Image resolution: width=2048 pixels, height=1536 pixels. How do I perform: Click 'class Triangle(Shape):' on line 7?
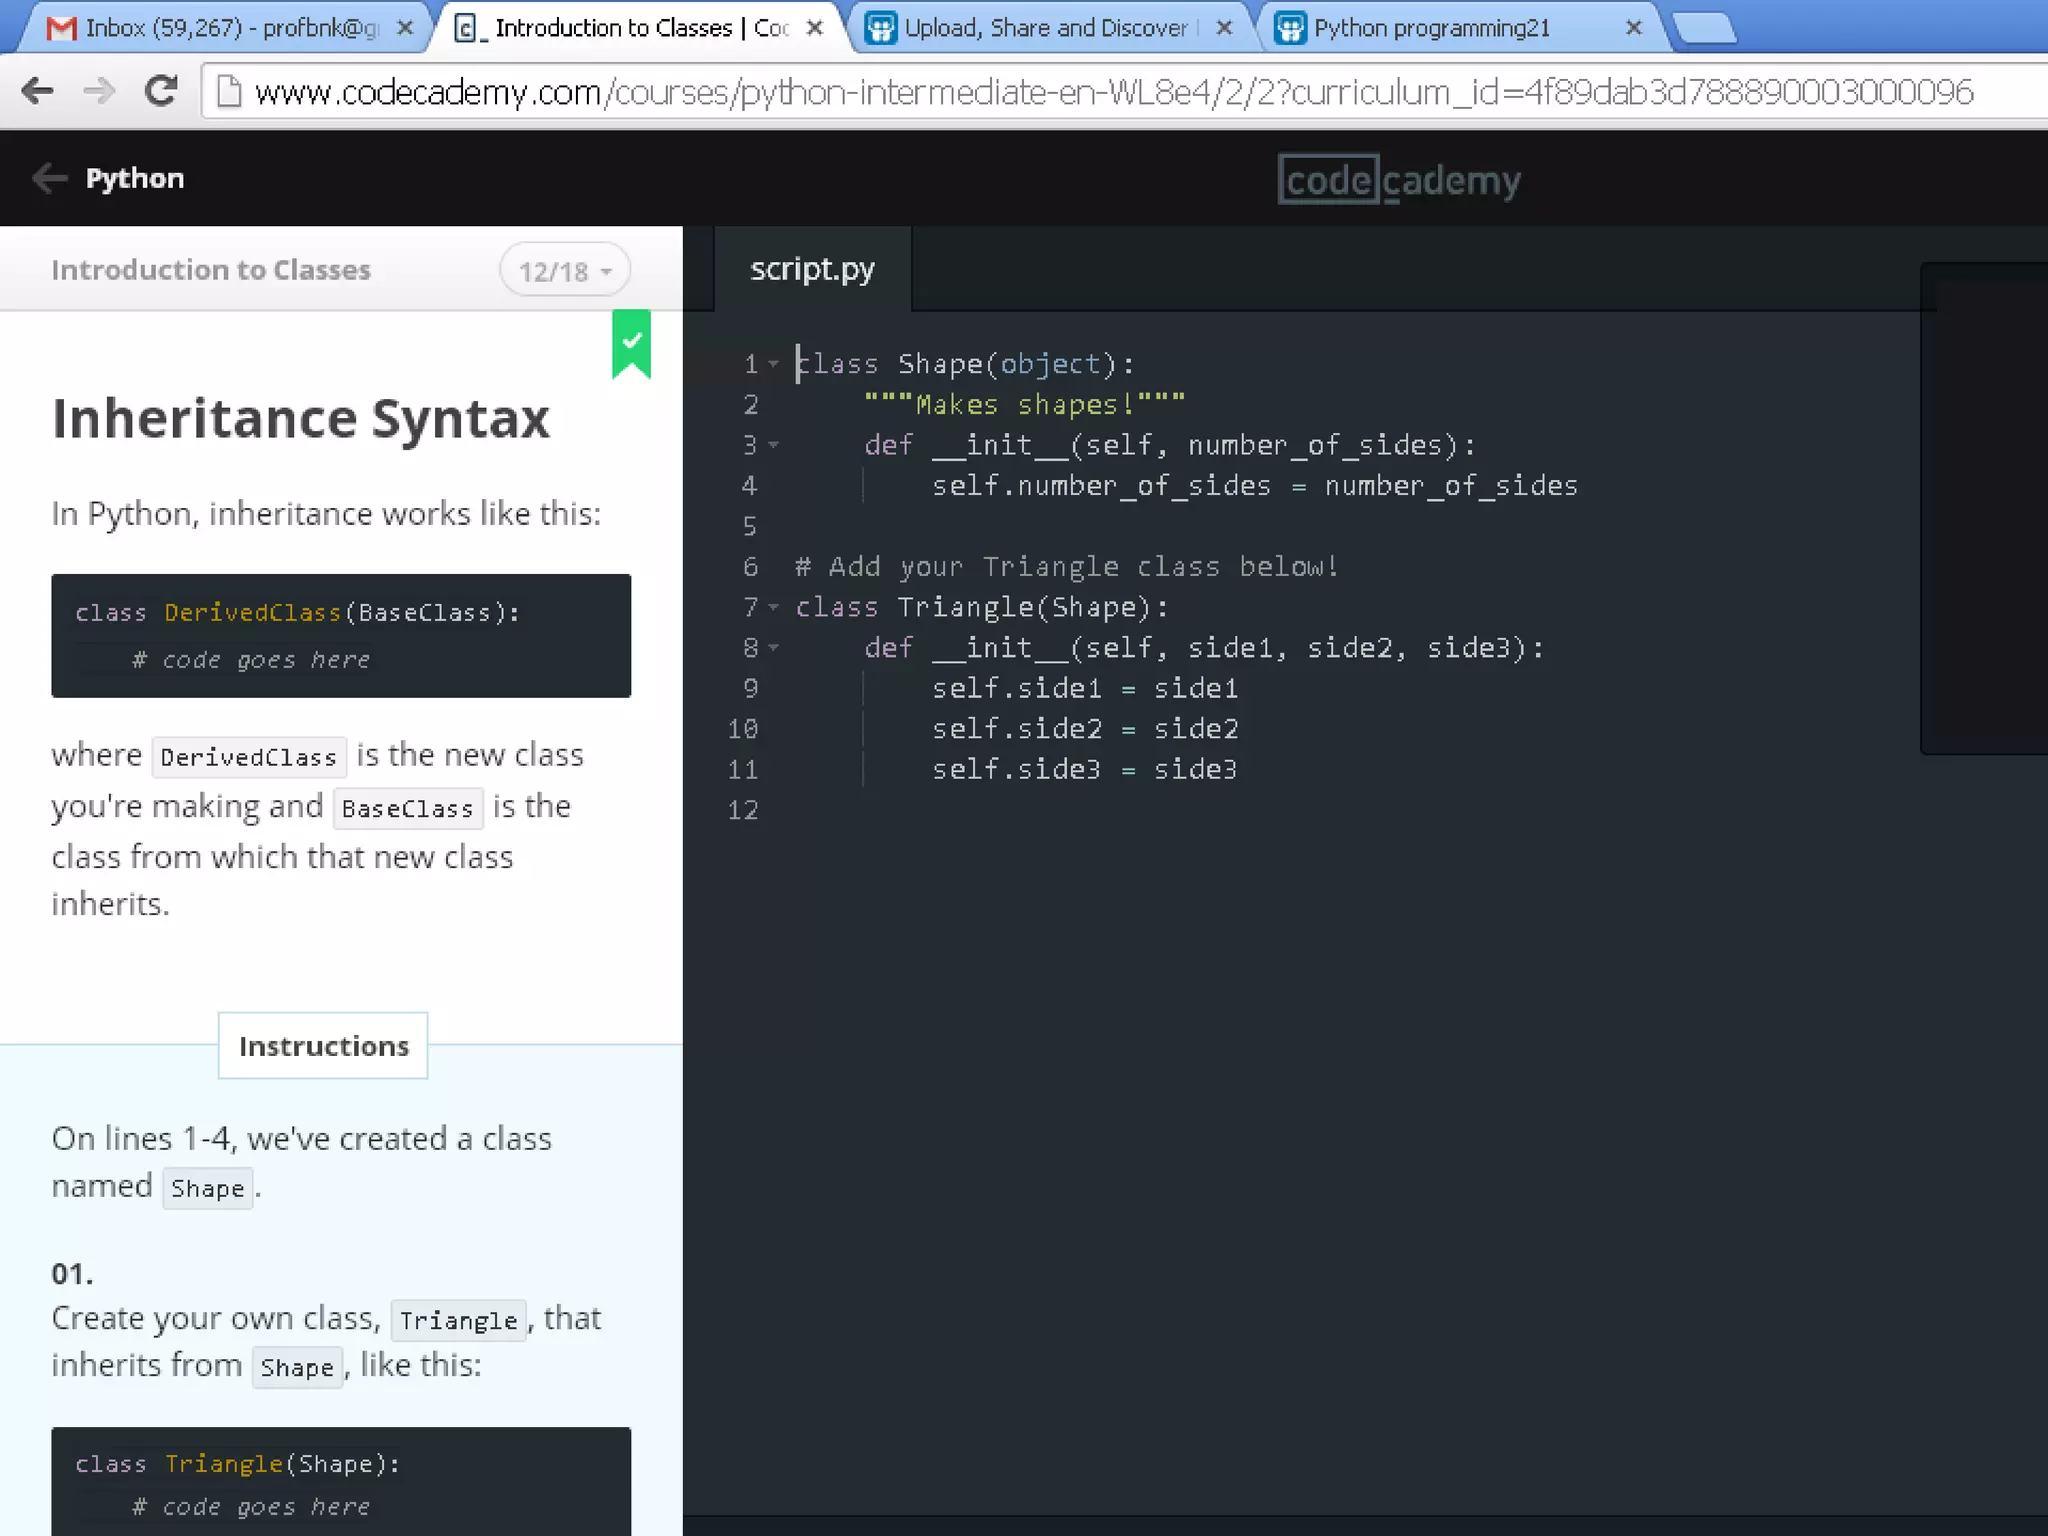coord(982,607)
